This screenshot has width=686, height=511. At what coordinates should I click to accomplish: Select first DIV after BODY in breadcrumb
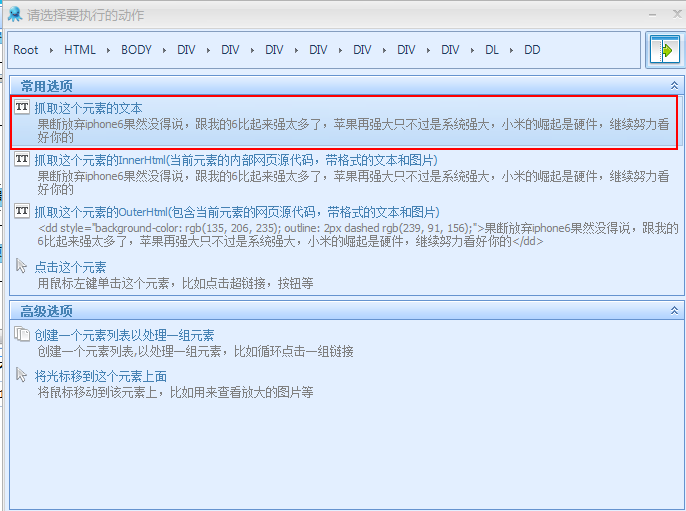(x=186, y=50)
